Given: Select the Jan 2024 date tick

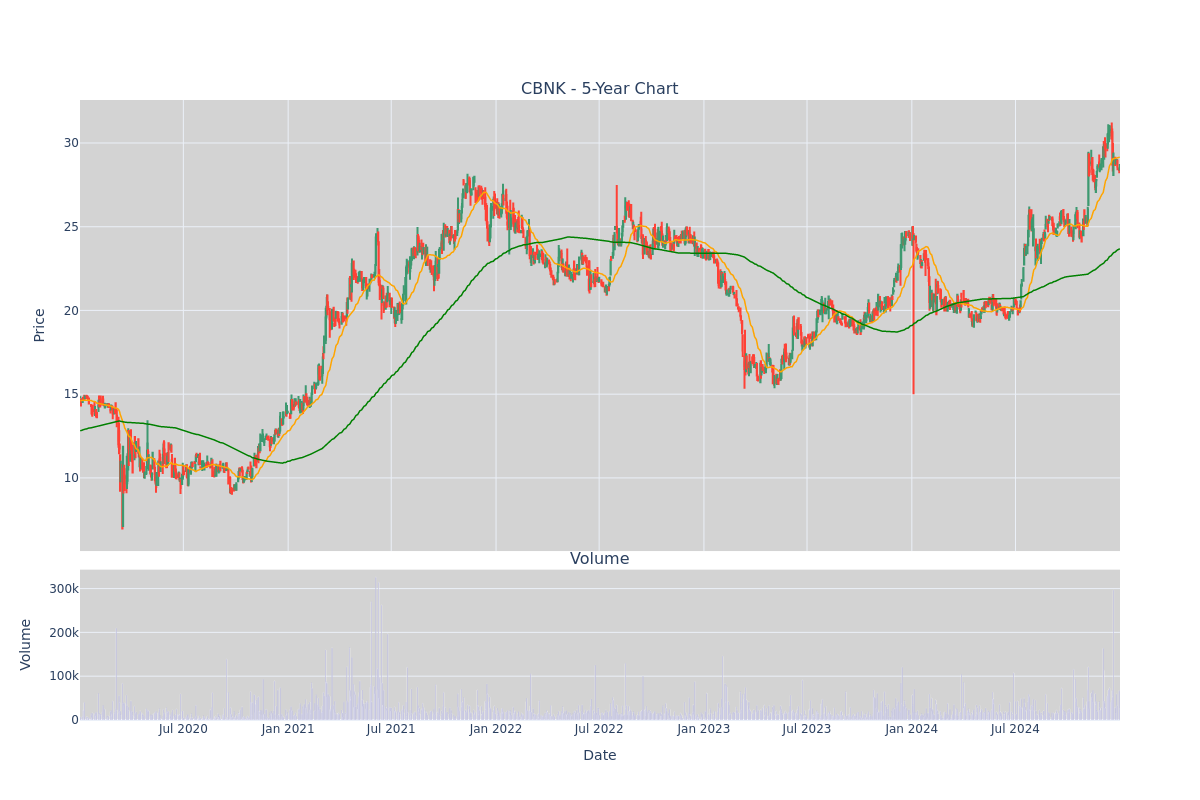Looking at the screenshot, I should (x=912, y=729).
